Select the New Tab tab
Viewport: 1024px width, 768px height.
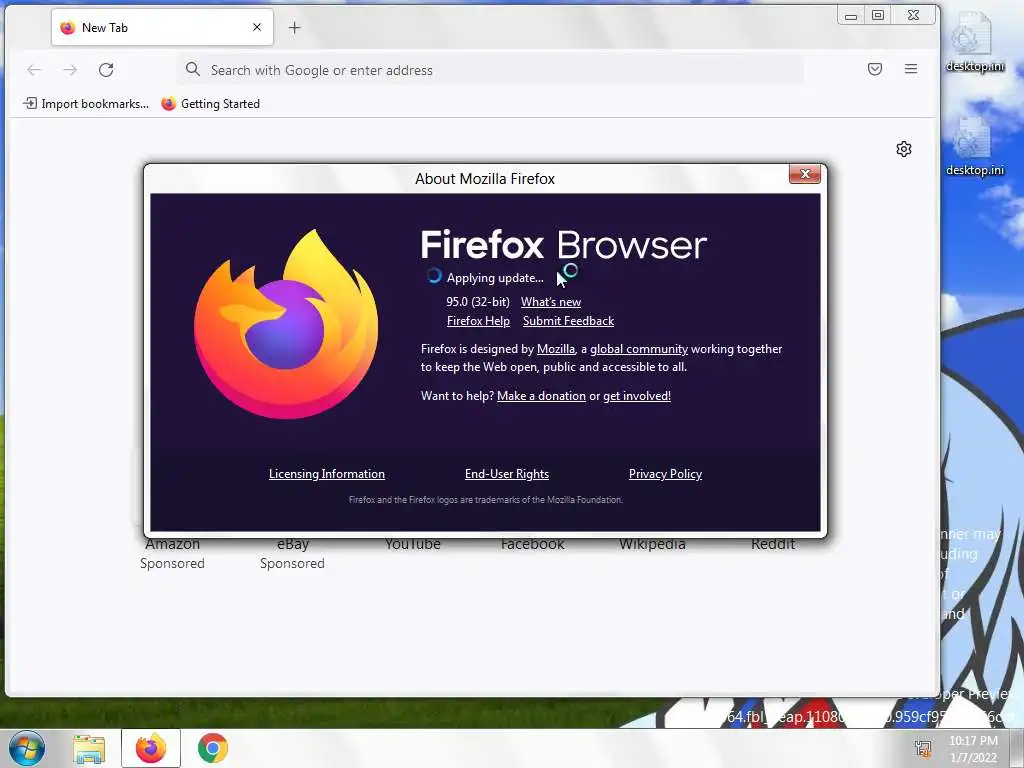tap(163, 27)
